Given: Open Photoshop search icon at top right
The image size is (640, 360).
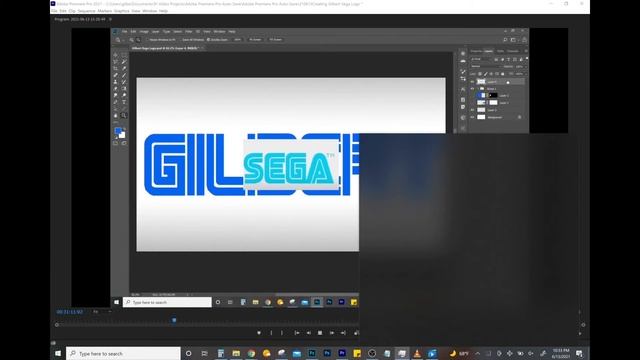Looking at the screenshot, I should (x=505, y=40).
